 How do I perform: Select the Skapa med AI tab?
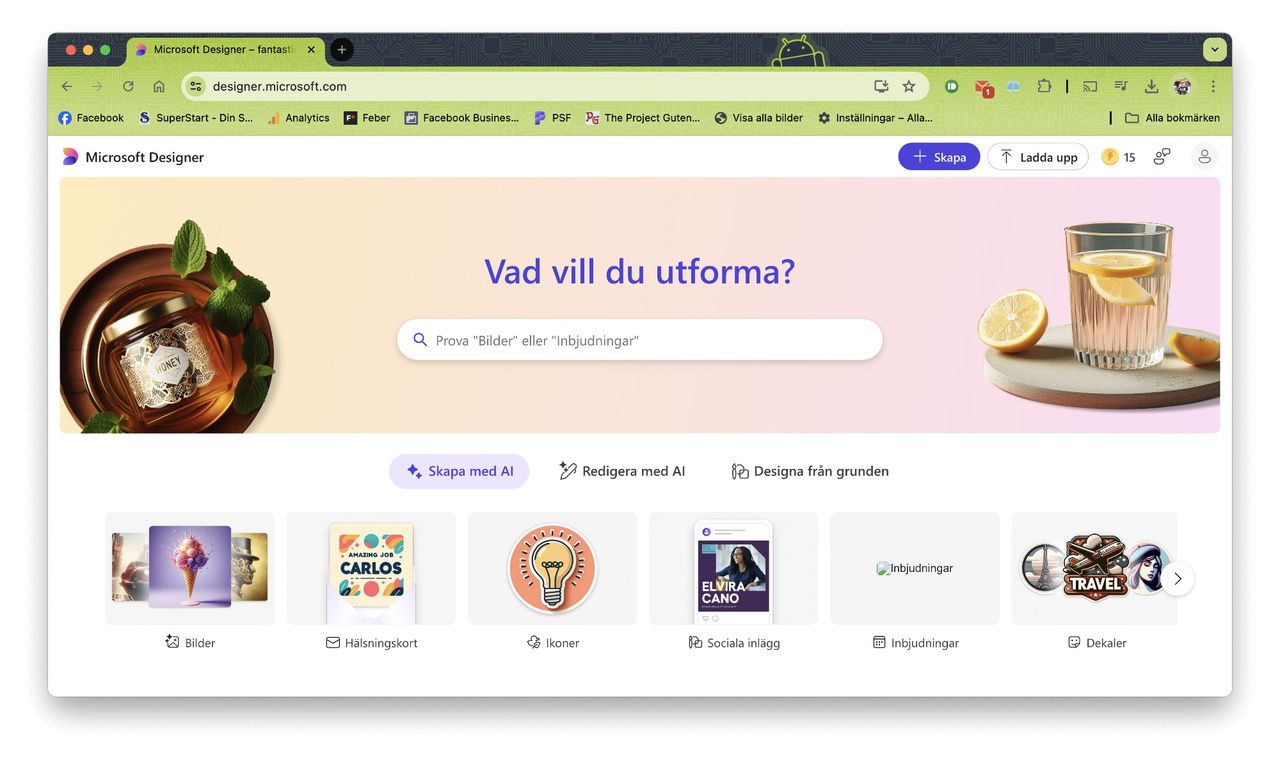459,471
